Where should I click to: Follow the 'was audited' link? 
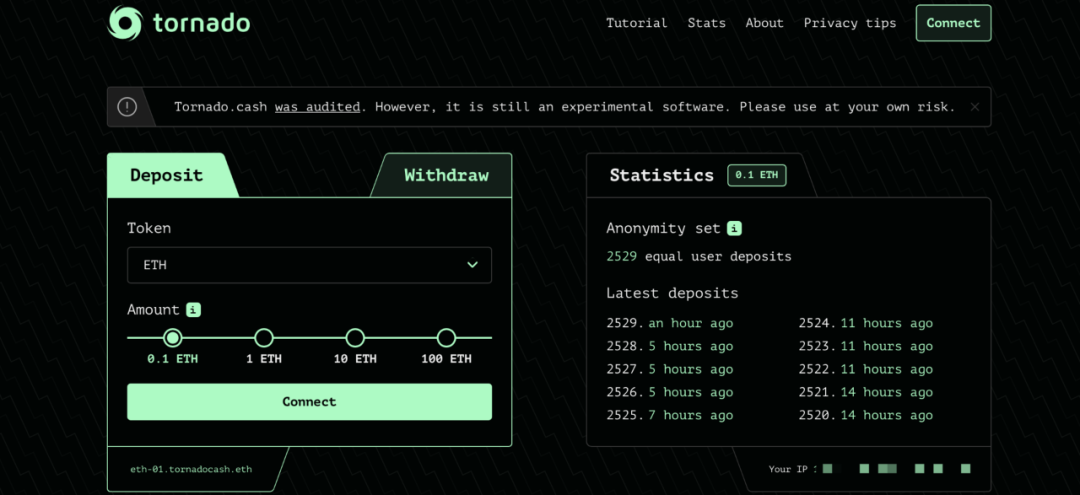pyautogui.click(x=317, y=107)
